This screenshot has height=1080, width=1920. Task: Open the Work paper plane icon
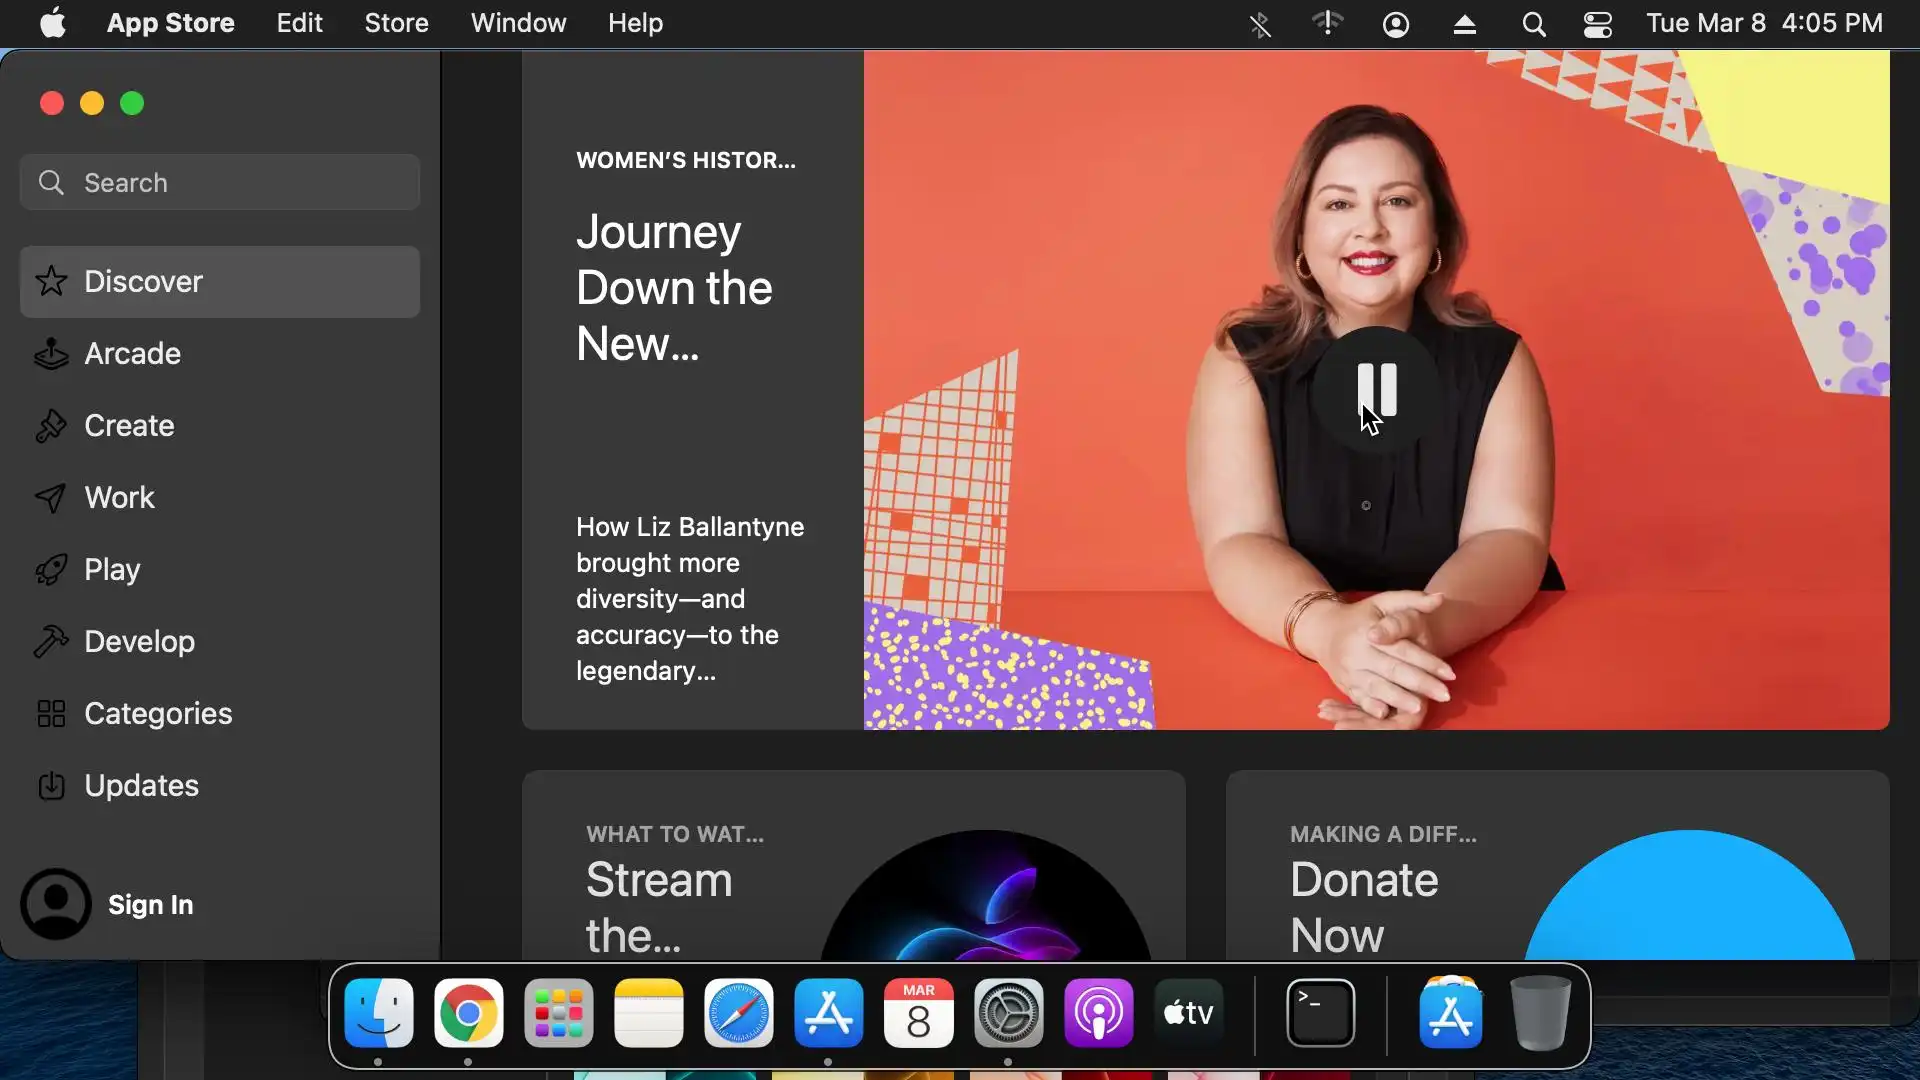click(x=51, y=498)
